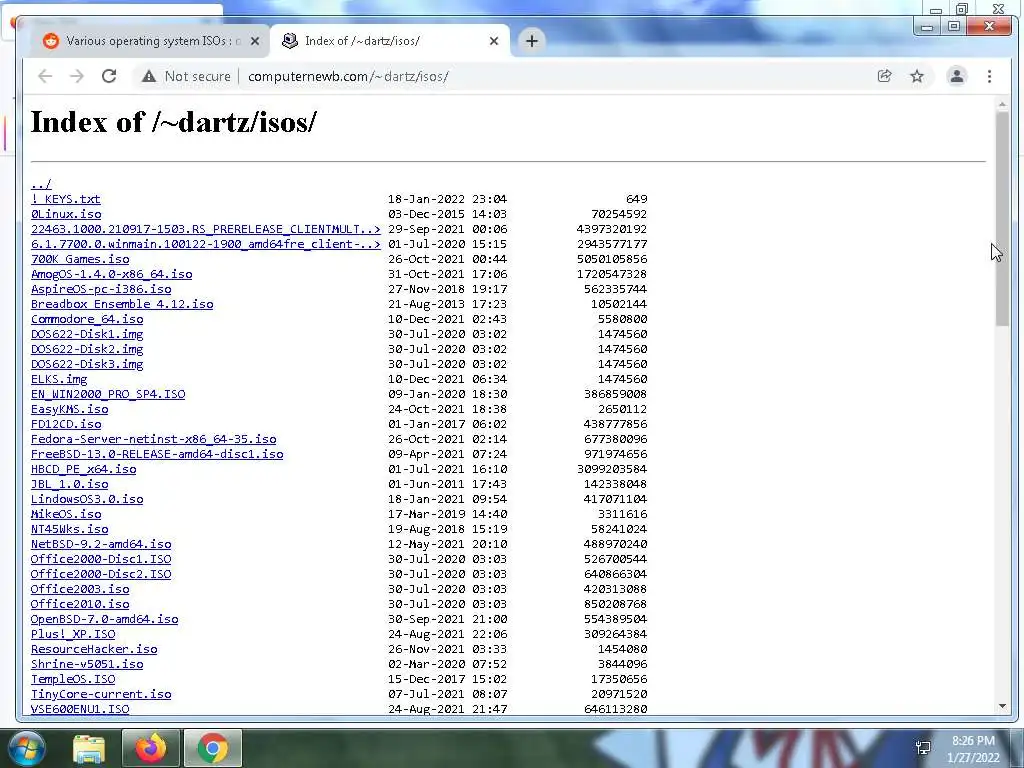Open the Chrome profile avatar

pyautogui.click(x=956, y=76)
